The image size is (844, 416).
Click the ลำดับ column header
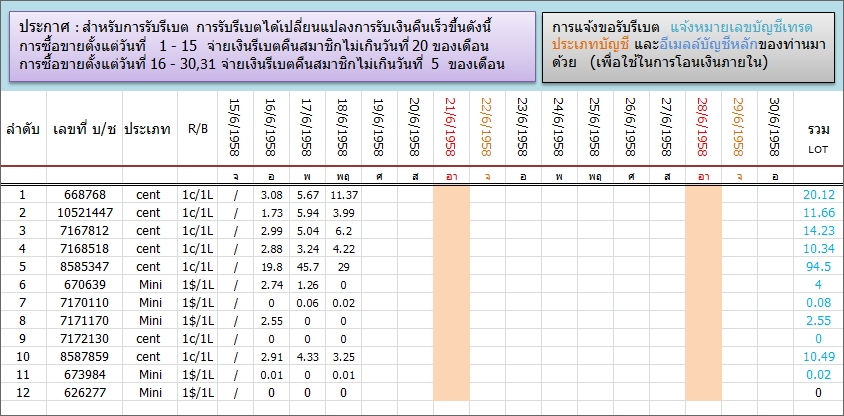click(x=23, y=130)
